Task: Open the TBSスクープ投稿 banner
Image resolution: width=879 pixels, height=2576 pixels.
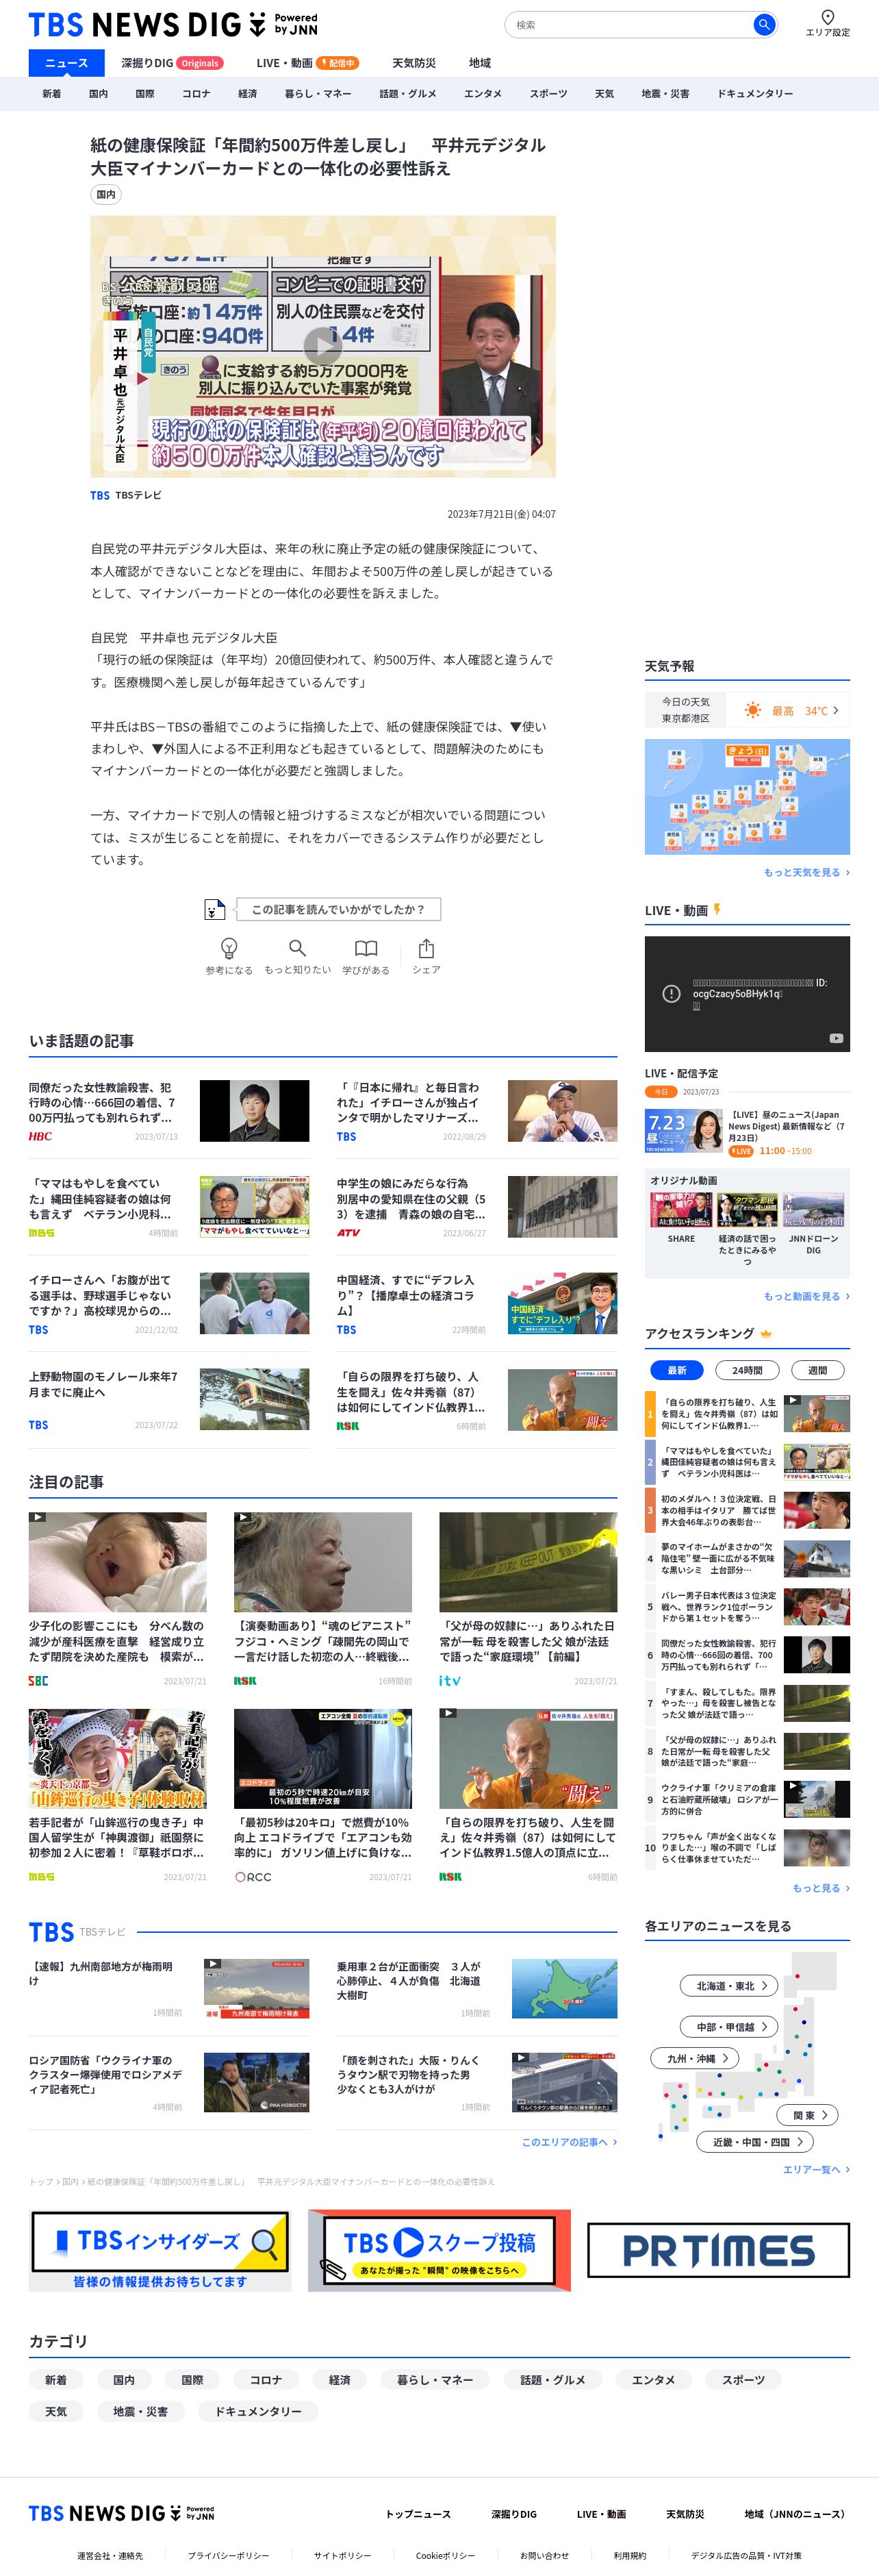Action: point(439,2250)
